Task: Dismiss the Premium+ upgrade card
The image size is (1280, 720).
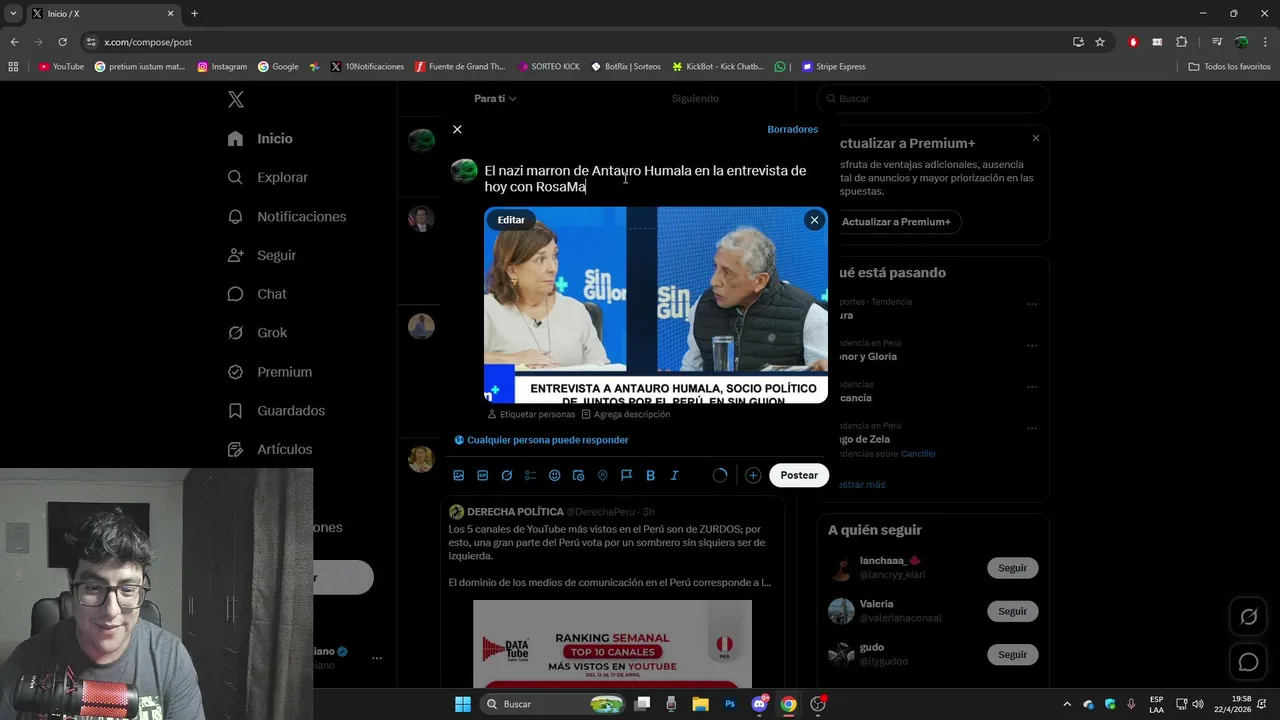Action: (1036, 138)
